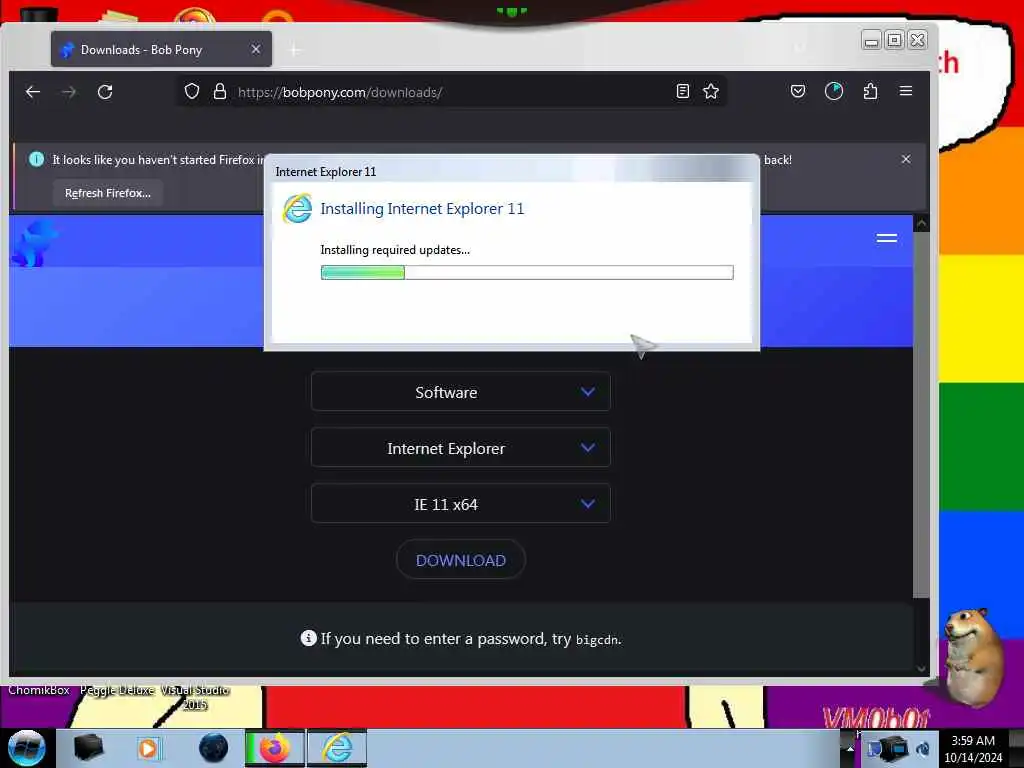Show hidden system tray icons
Image resolution: width=1024 pixels, height=768 pixels.
pyautogui.click(x=850, y=748)
